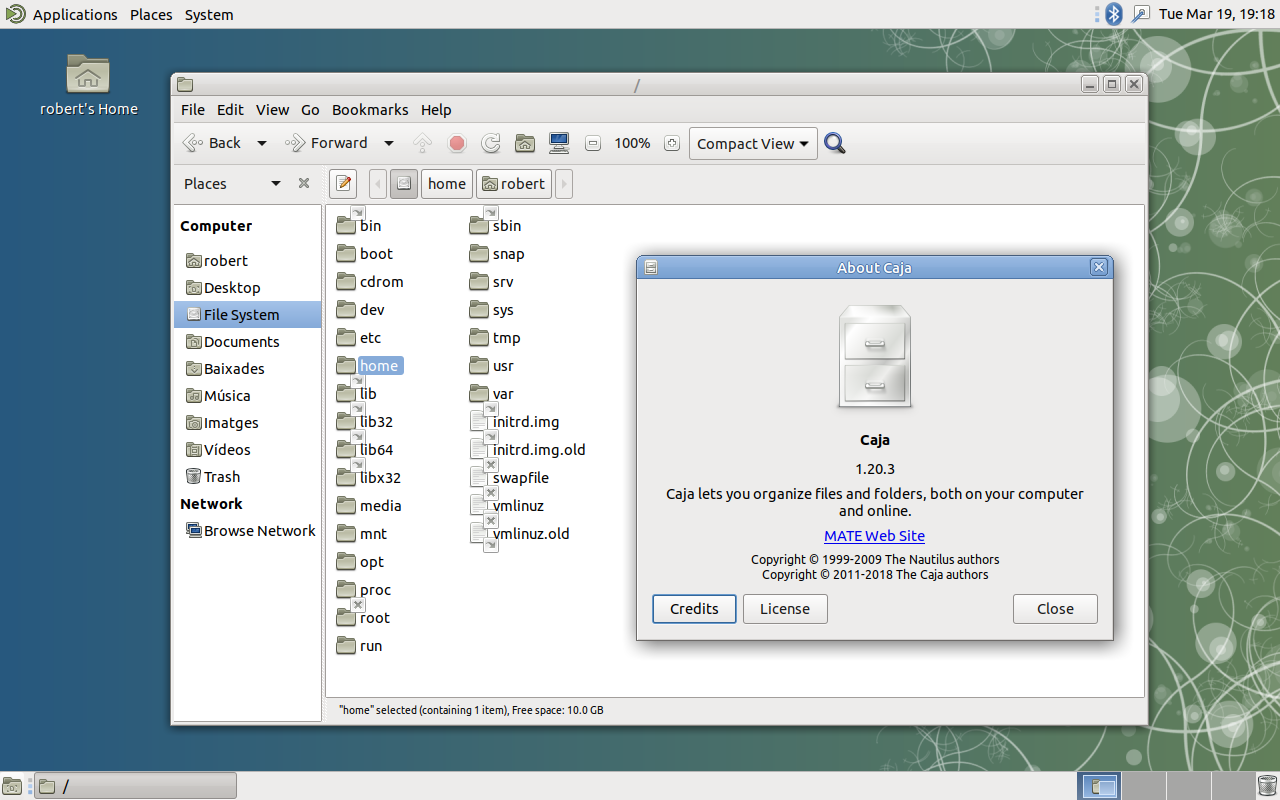Open the Back history dropdown arrow
The width and height of the screenshot is (1280, 800).
[262, 143]
